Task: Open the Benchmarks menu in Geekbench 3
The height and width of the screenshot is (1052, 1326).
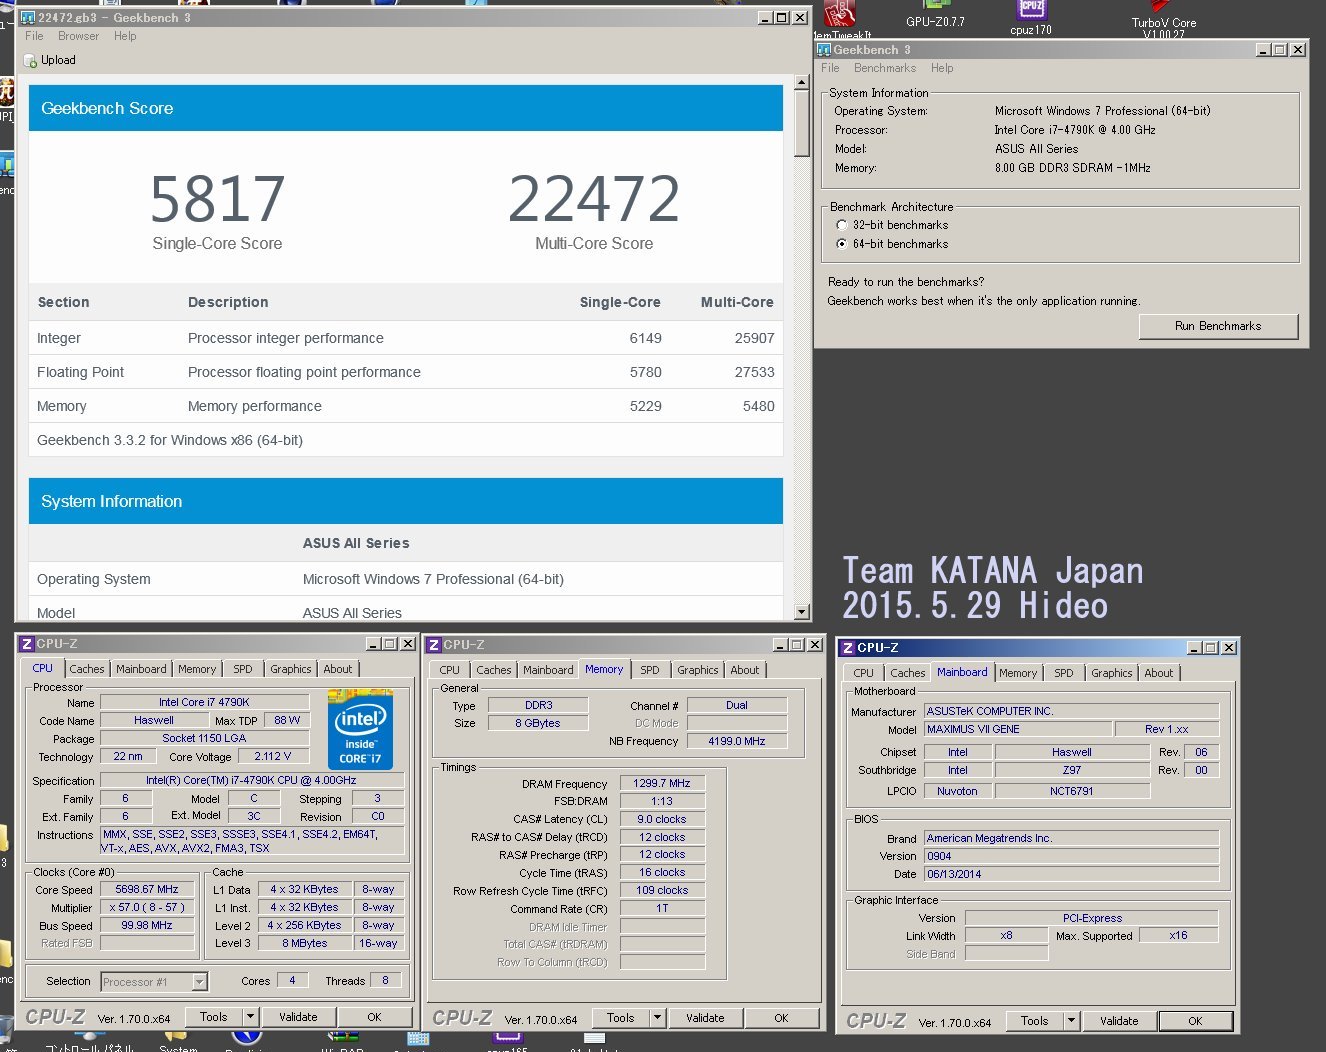Action: [885, 68]
